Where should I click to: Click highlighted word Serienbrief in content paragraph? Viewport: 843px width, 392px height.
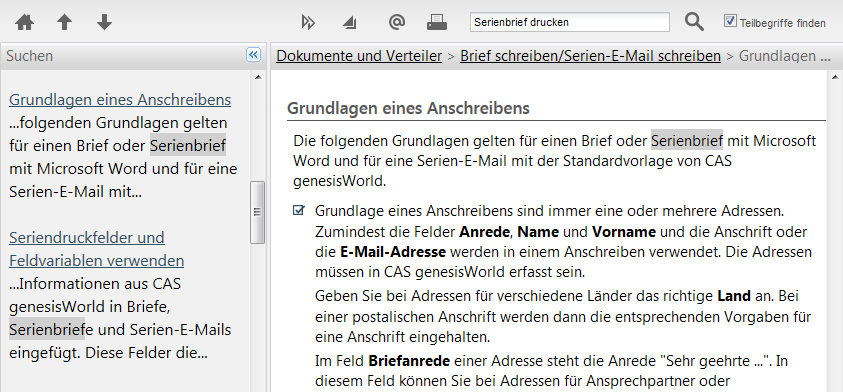pos(687,141)
